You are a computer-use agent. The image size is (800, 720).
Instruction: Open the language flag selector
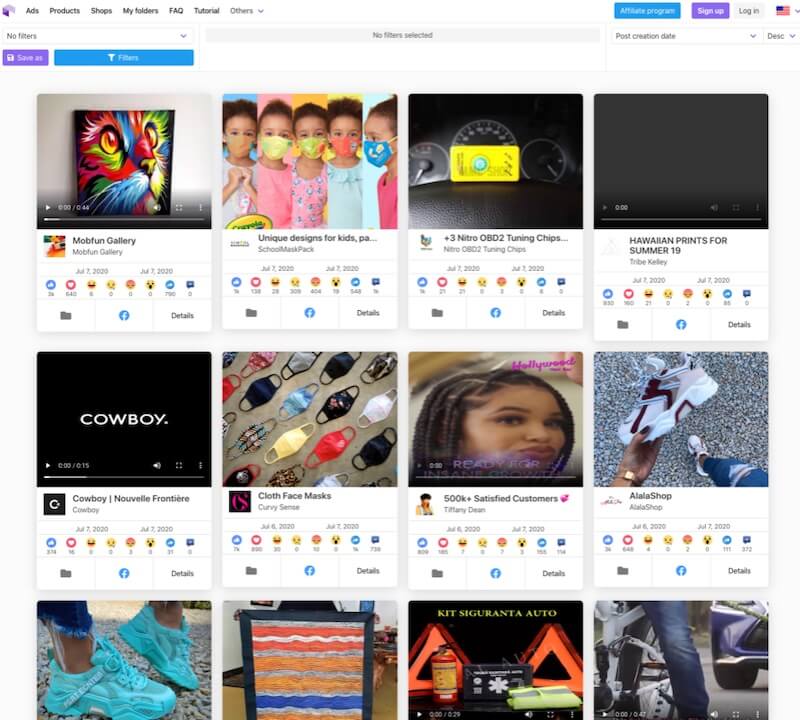(x=786, y=11)
